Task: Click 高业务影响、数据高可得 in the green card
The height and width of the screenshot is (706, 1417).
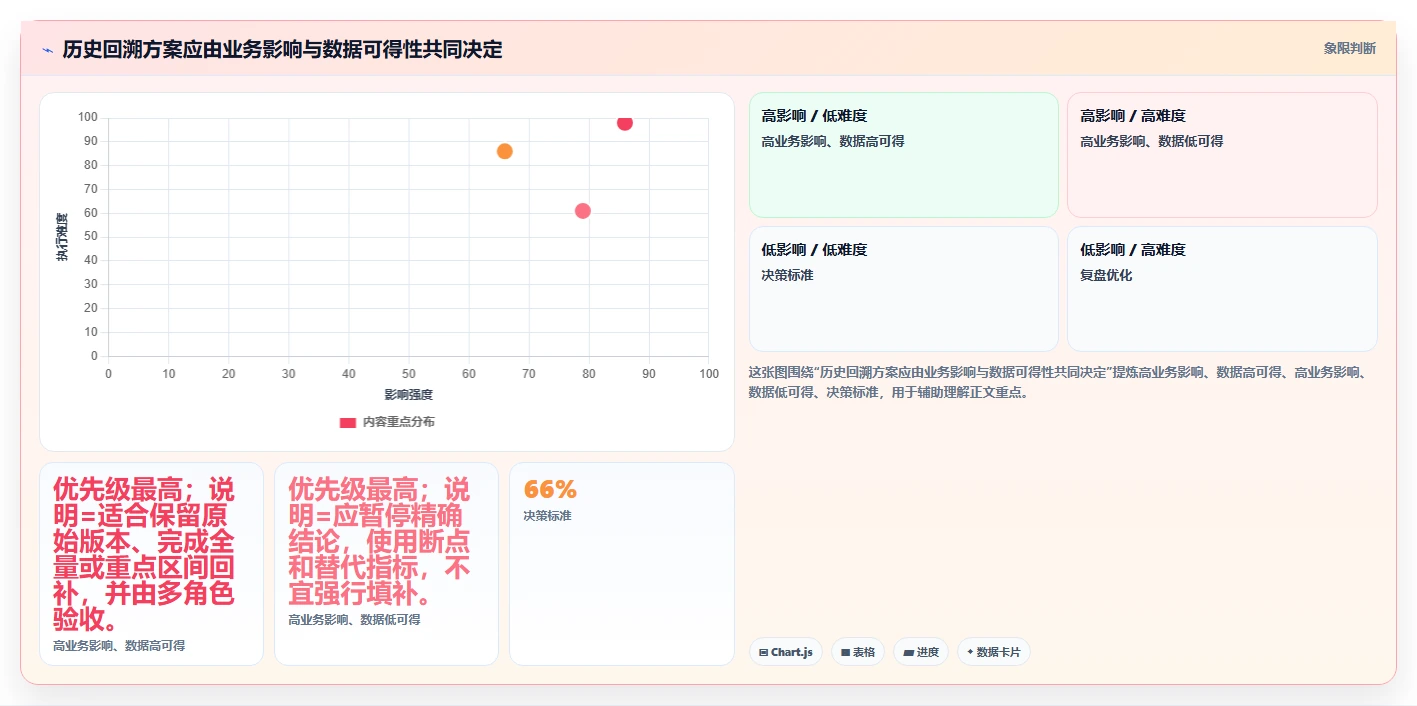Action: [x=833, y=142]
